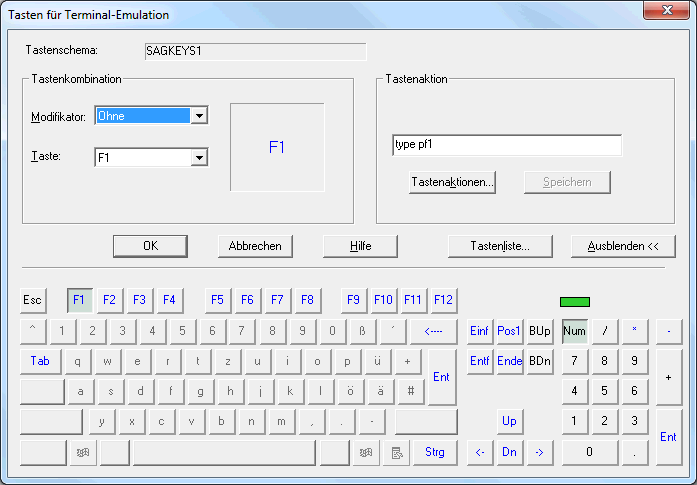Select the BDn key
Viewport: 697px width, 485px height.
(x=540, y=361)
